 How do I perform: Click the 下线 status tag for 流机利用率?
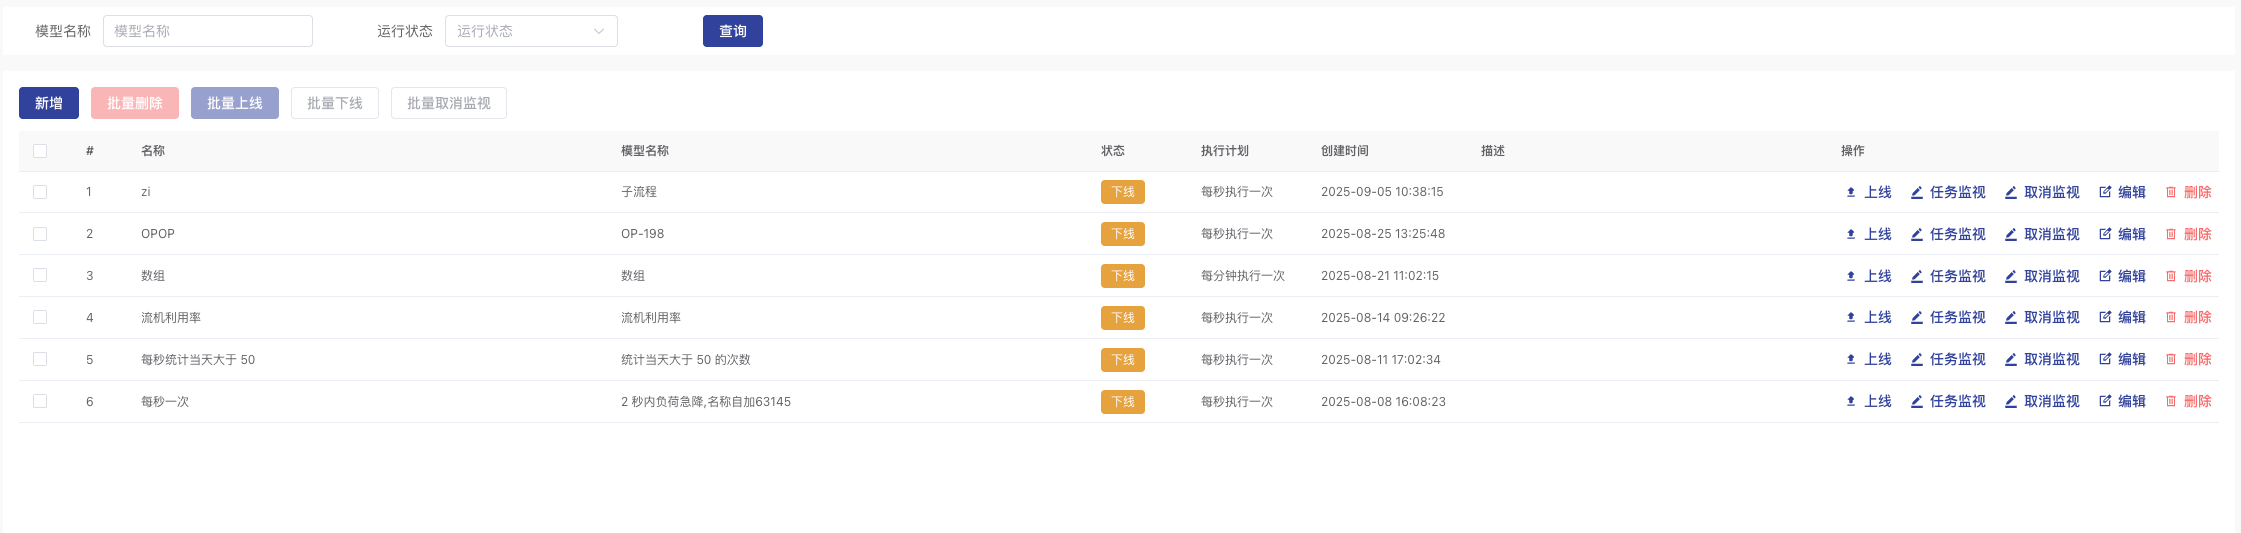point(1122,318)
